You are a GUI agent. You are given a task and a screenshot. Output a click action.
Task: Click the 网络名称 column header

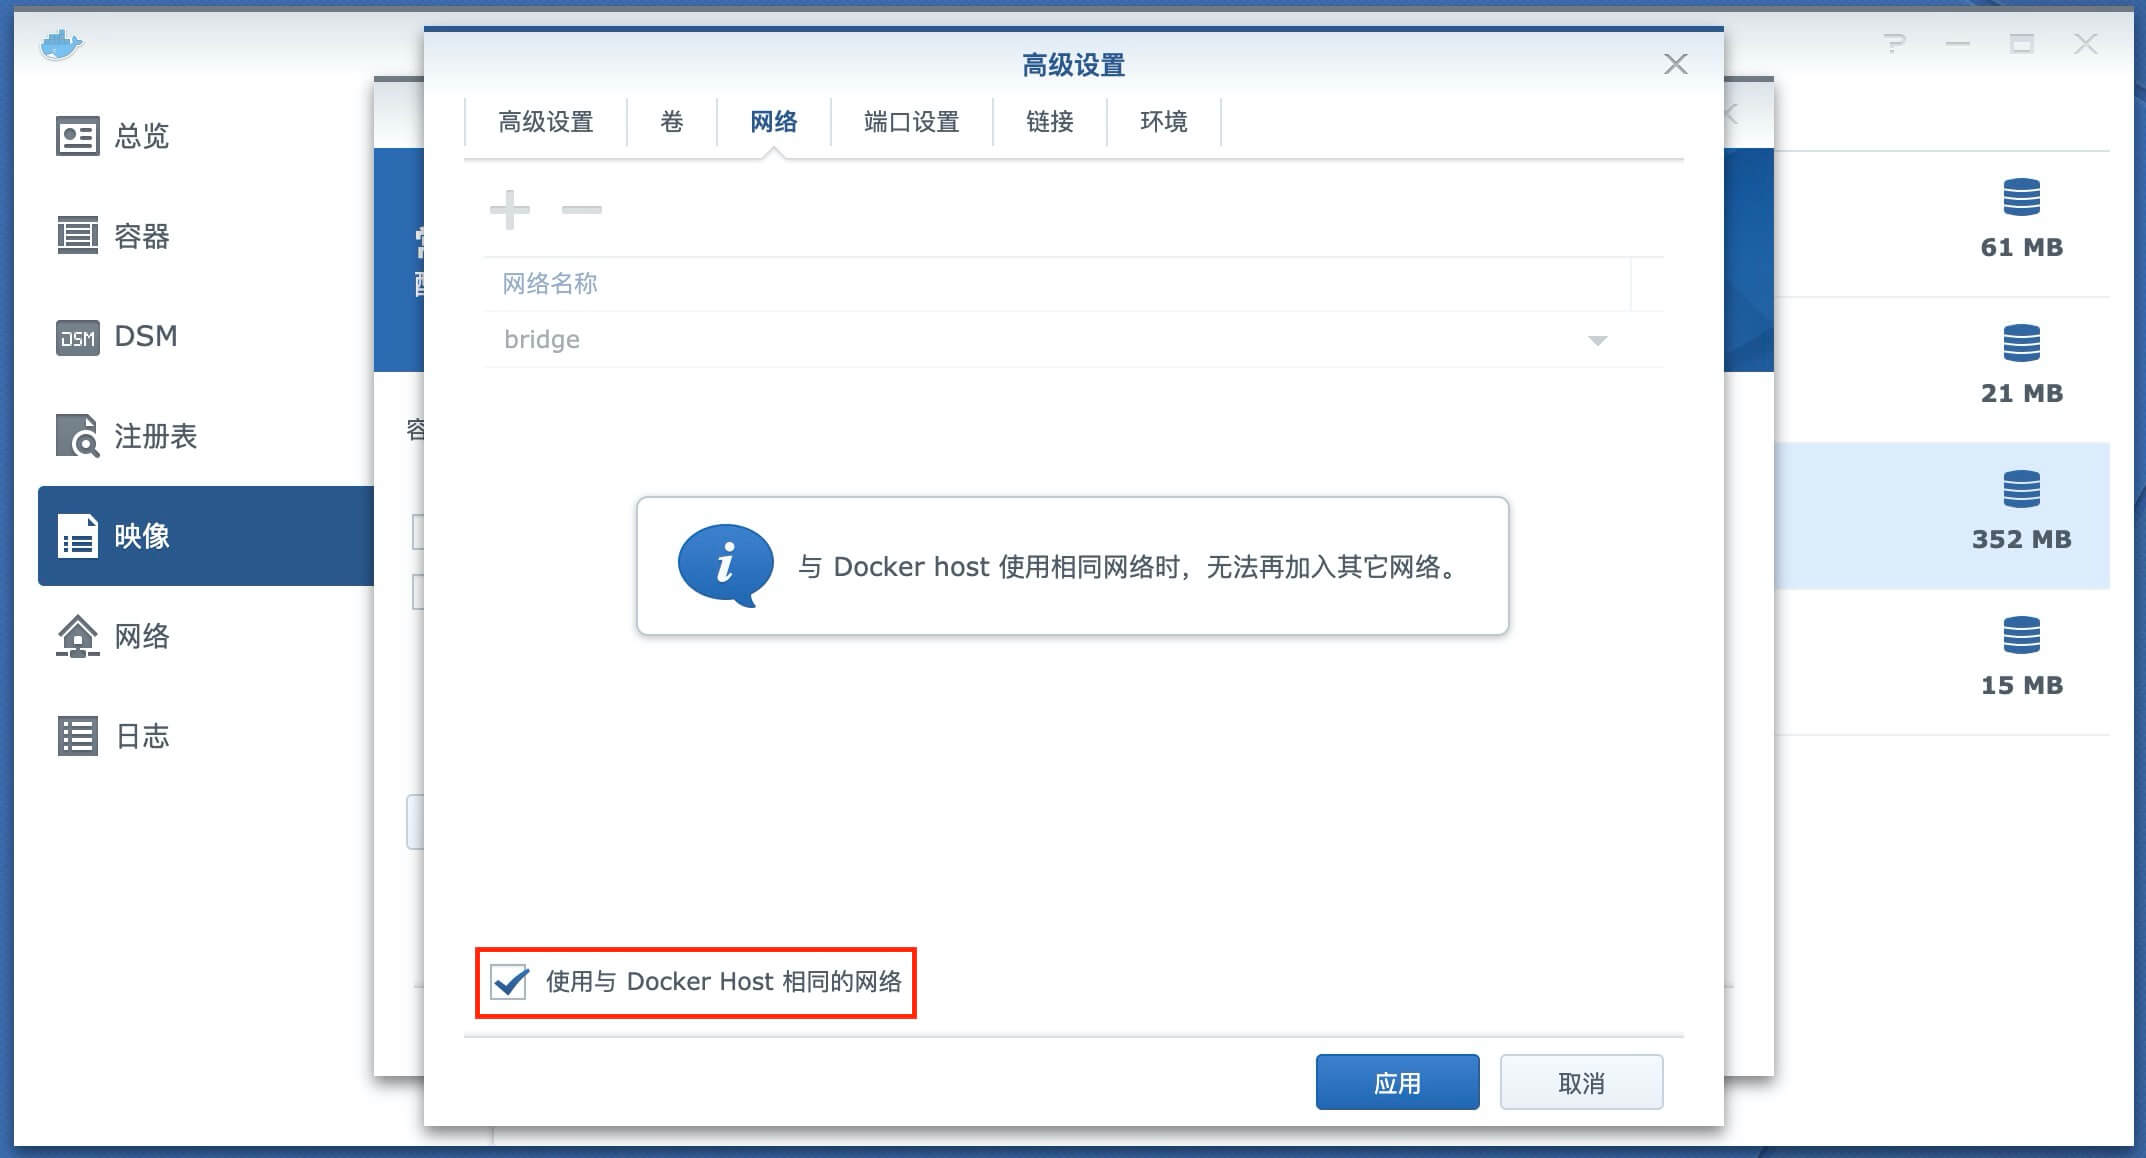pyautogui.click(x=550, y=284)
